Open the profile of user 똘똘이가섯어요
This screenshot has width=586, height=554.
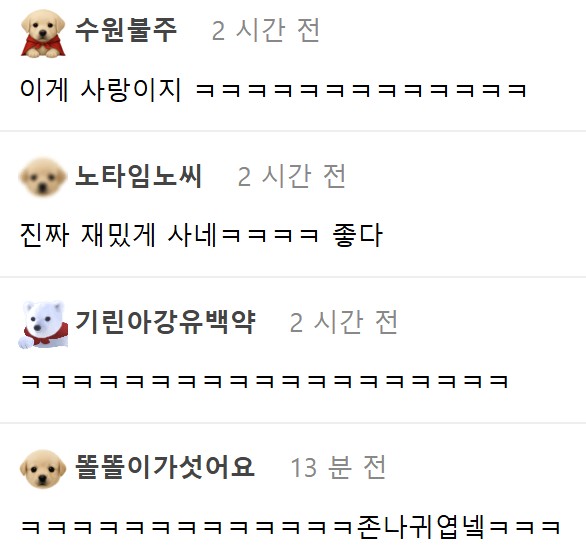pos(165,467)
